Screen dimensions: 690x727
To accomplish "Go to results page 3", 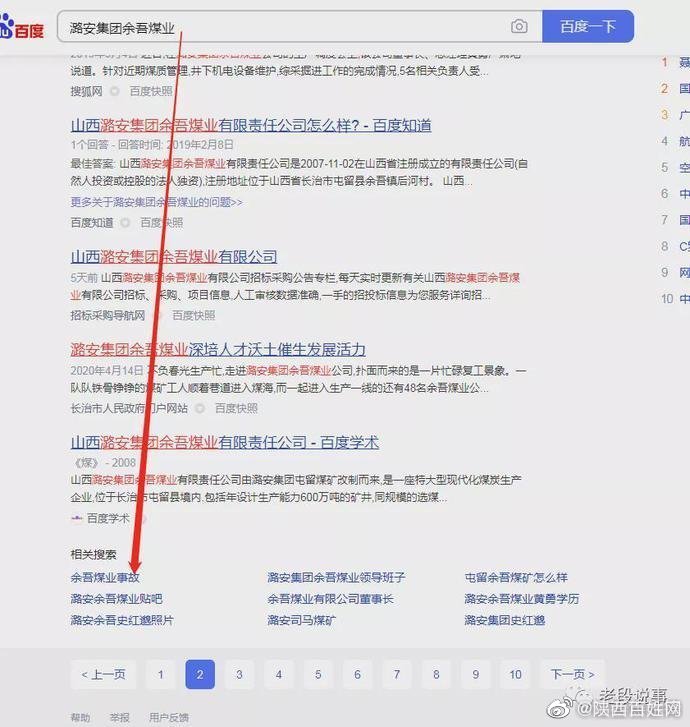I will (x=239, y=674).
